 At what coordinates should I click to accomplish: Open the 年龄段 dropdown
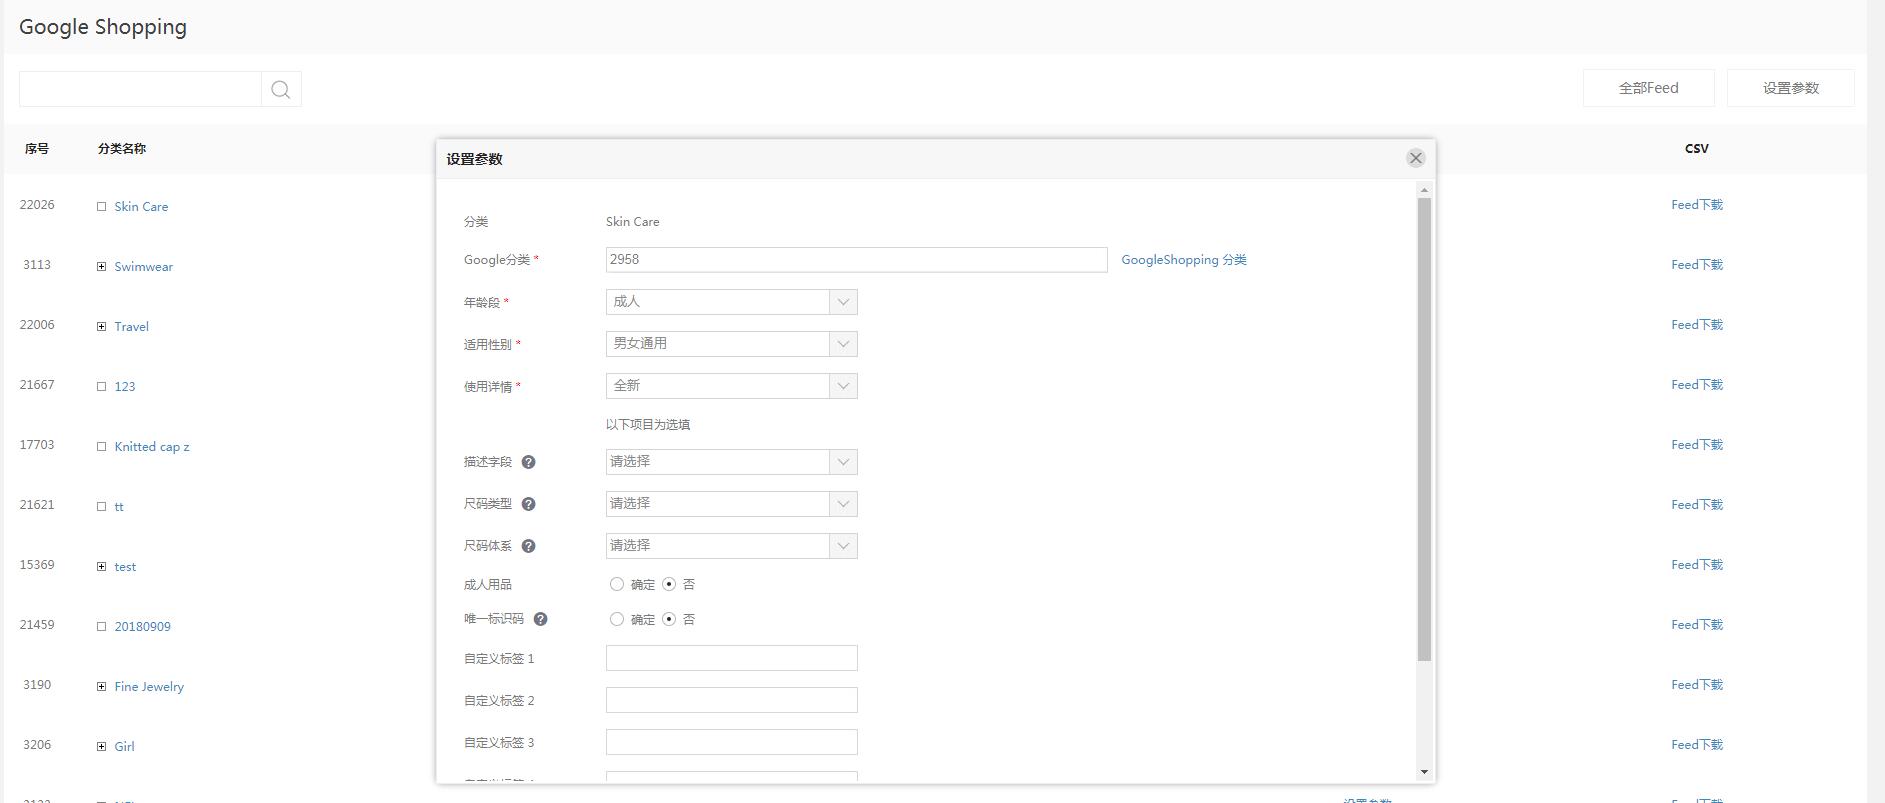(x=731, y=302)
